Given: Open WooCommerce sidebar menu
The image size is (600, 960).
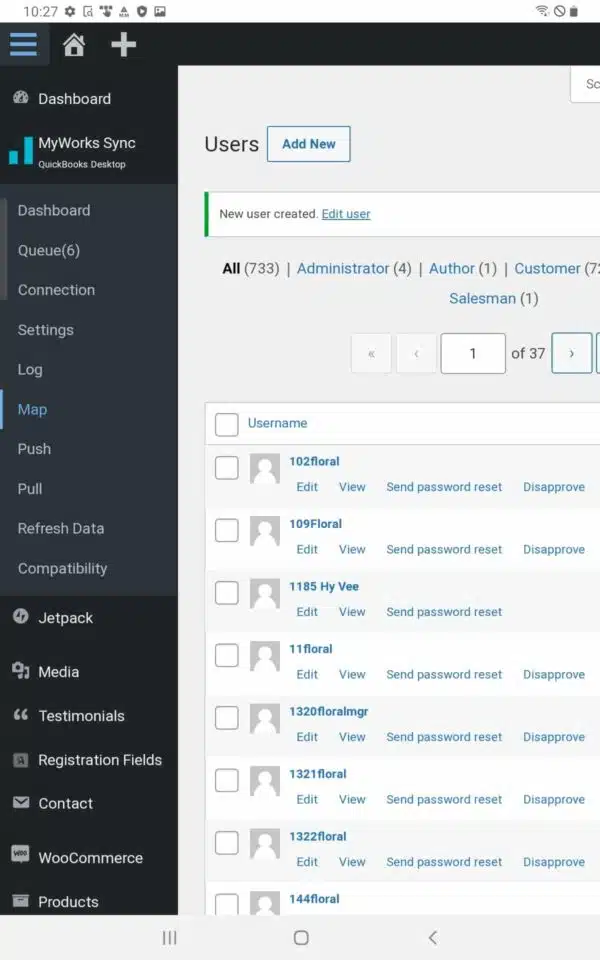Looking at the screenshot, I should click(90, 858).
